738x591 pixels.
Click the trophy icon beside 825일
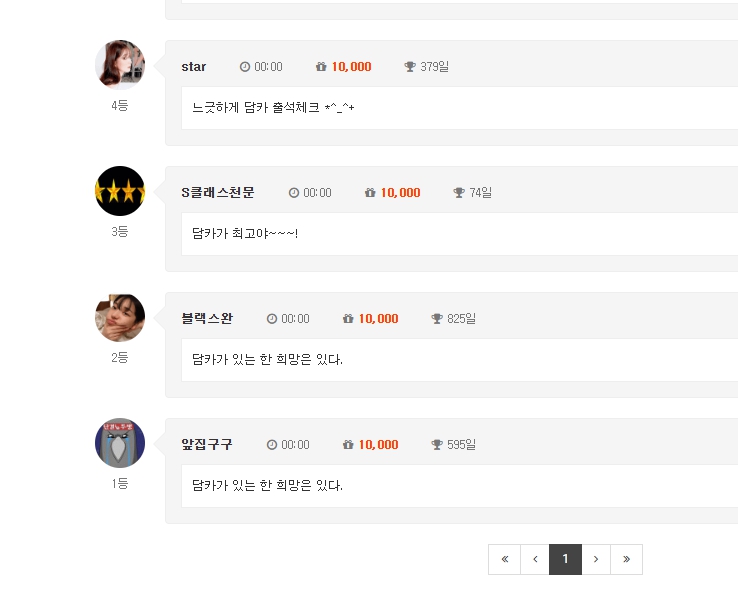pos(437,319)
